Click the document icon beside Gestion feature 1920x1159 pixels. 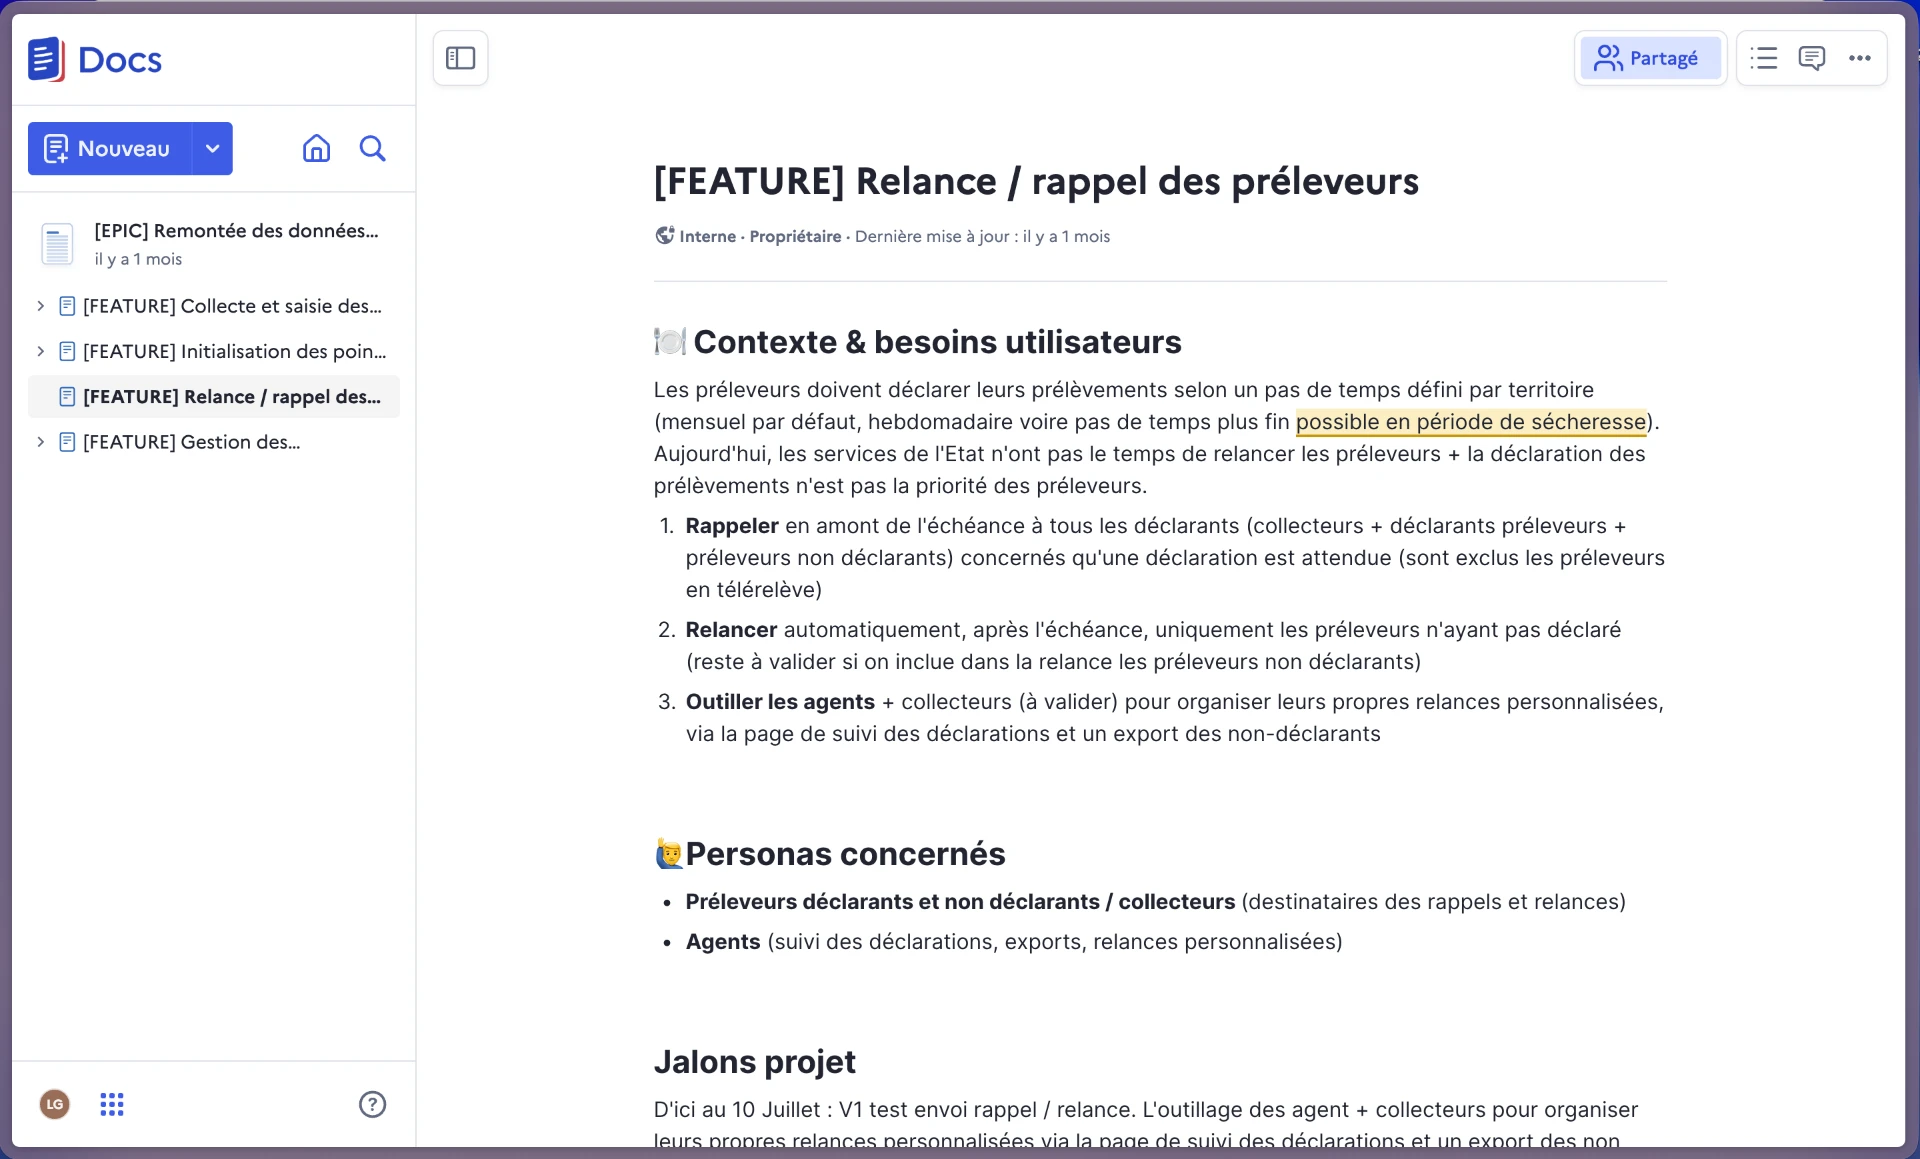(67, 442)
